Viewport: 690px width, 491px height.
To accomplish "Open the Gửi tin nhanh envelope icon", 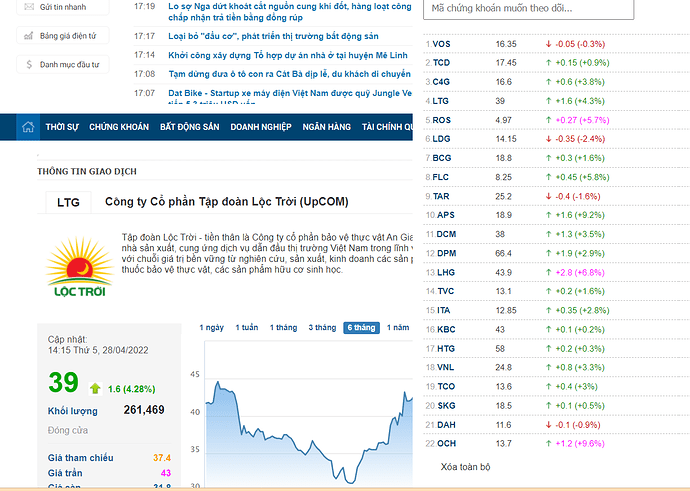I will (29, 7).
